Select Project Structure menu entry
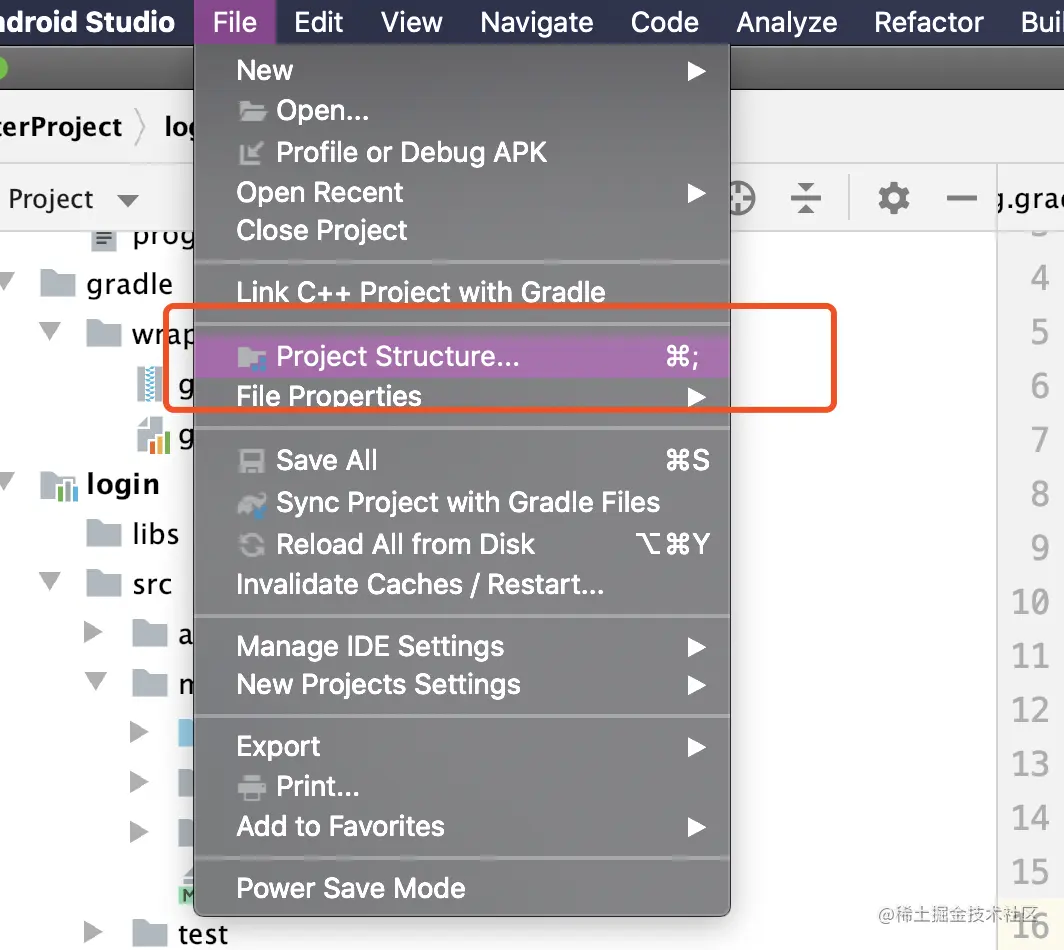The image size is (1064, 950). pyautogui.click(x=398, y=357)
